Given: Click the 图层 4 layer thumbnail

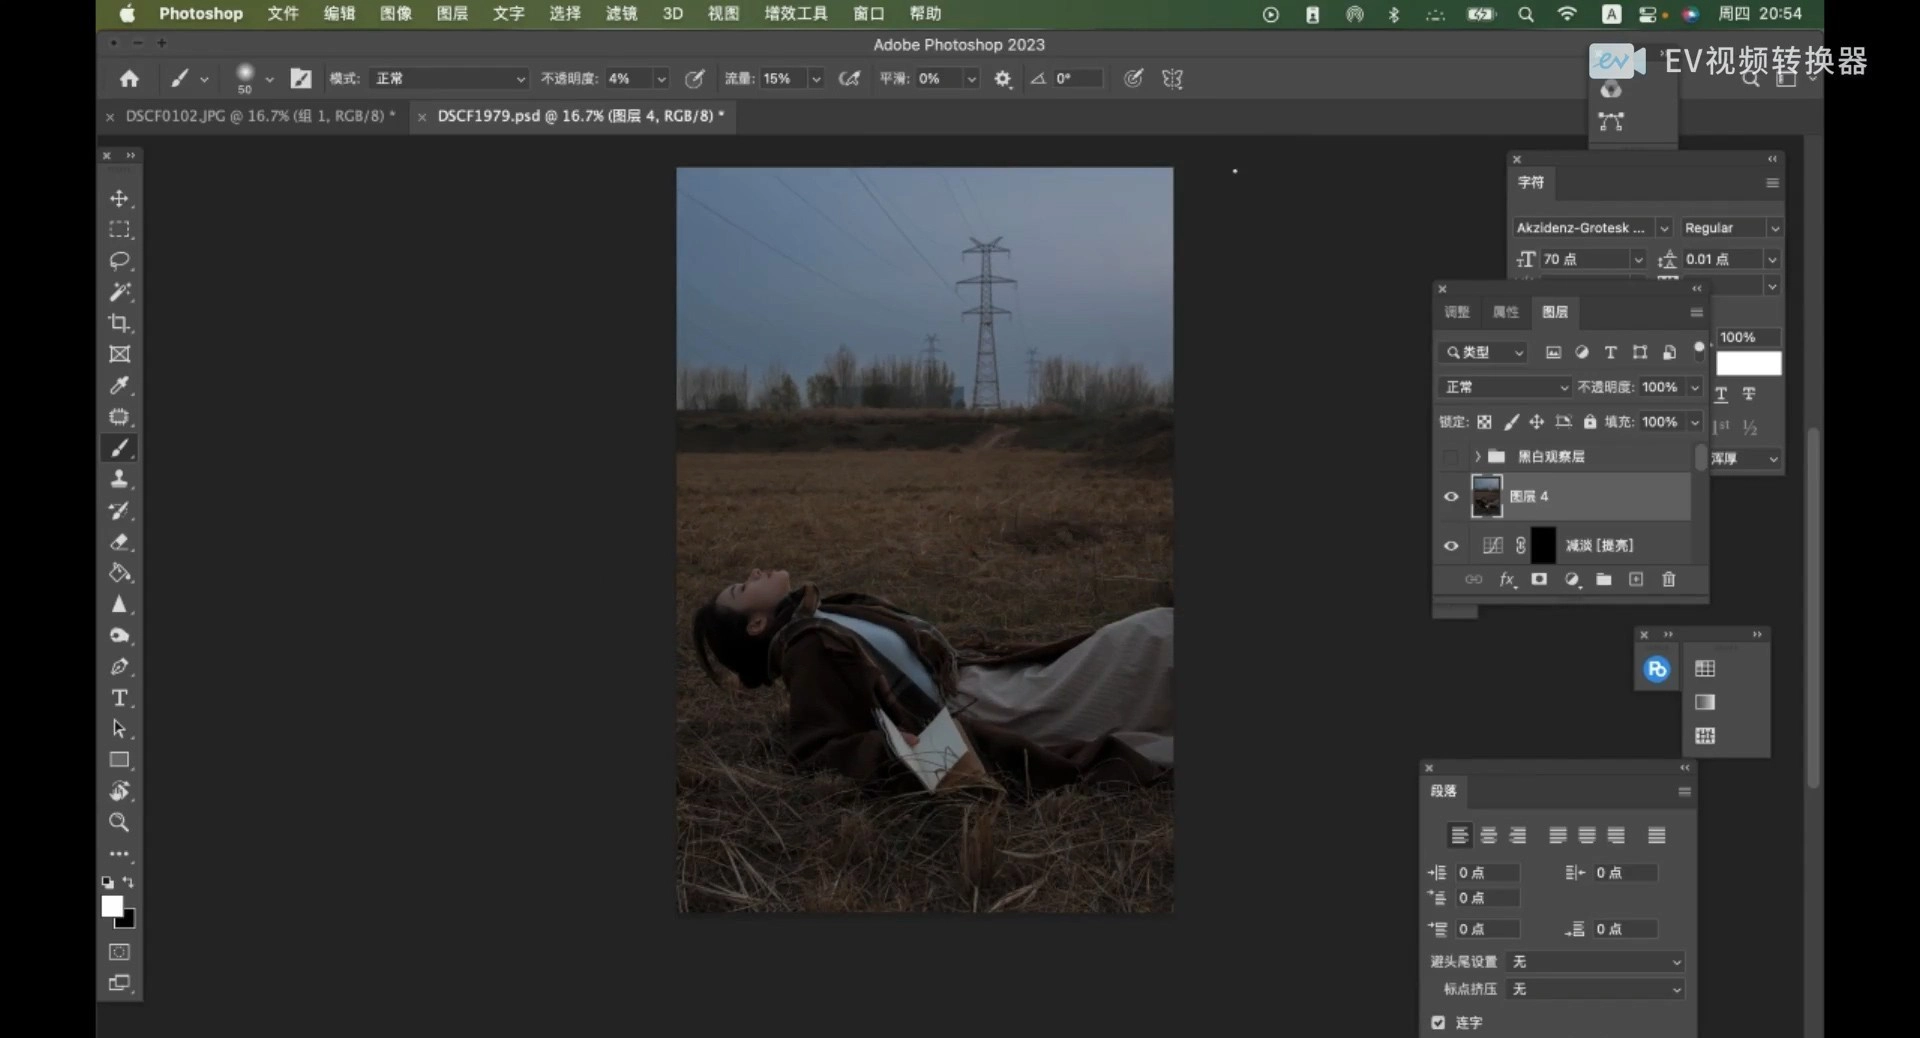Looking at the screenshot, I should 1486,496.
